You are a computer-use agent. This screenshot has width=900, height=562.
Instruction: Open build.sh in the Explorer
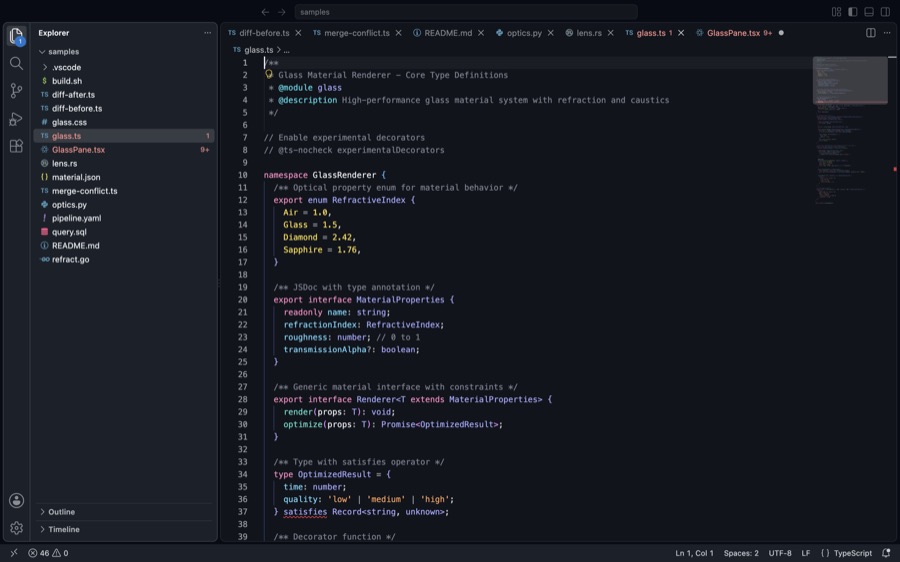click(125, 81)
